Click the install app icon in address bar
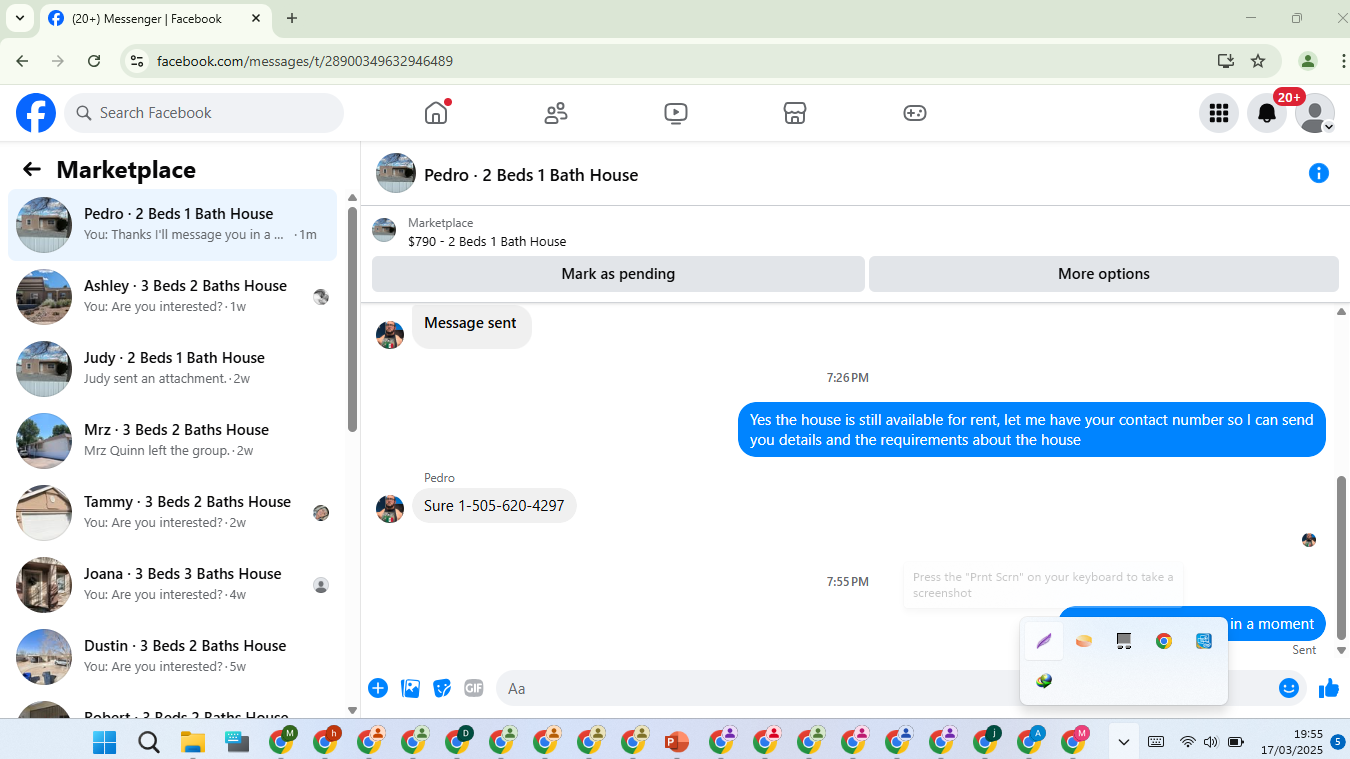The image size is (1350, 759). (1226, 61)
